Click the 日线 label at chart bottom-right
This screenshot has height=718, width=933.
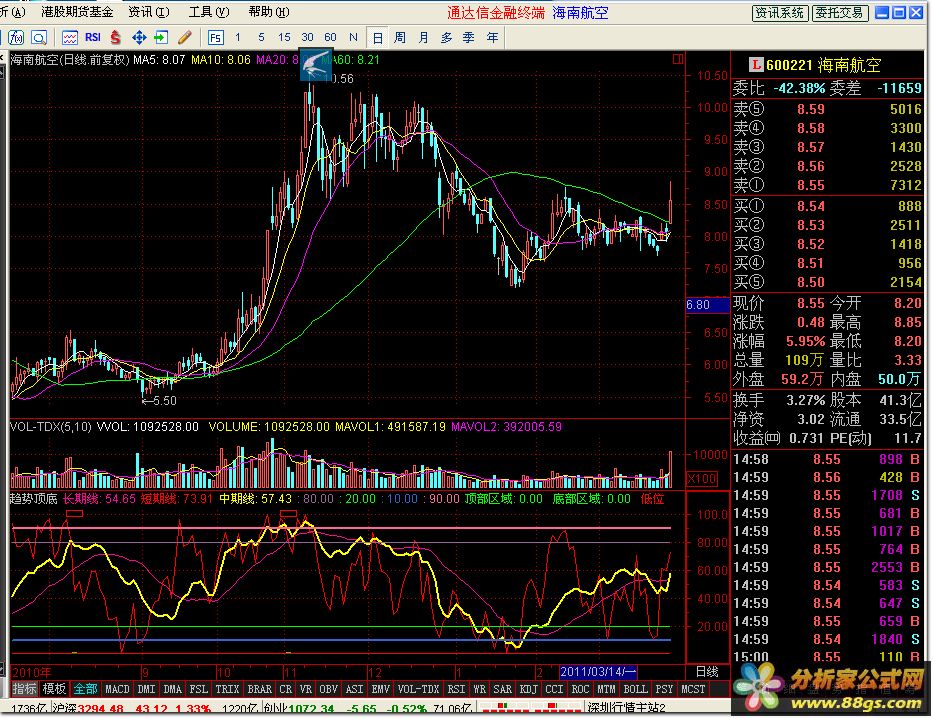(x=707, y=672)
